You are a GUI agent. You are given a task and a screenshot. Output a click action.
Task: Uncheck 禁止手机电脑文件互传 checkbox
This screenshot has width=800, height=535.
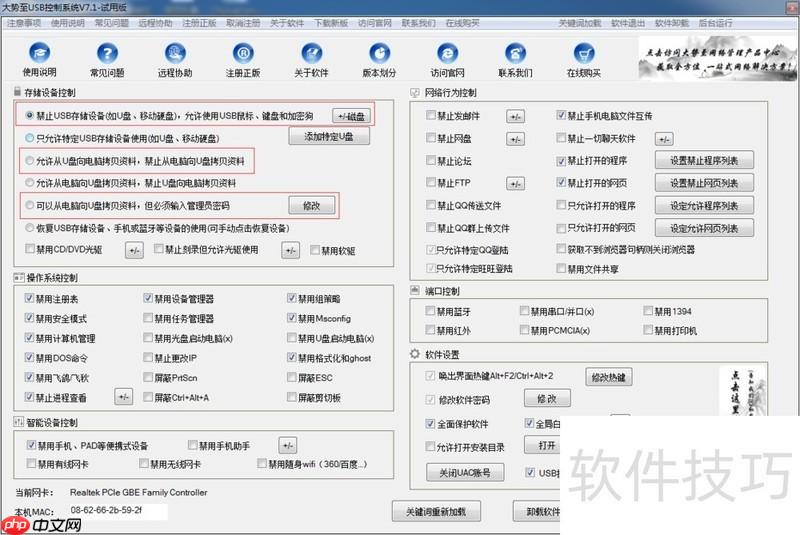pos(561,115)
